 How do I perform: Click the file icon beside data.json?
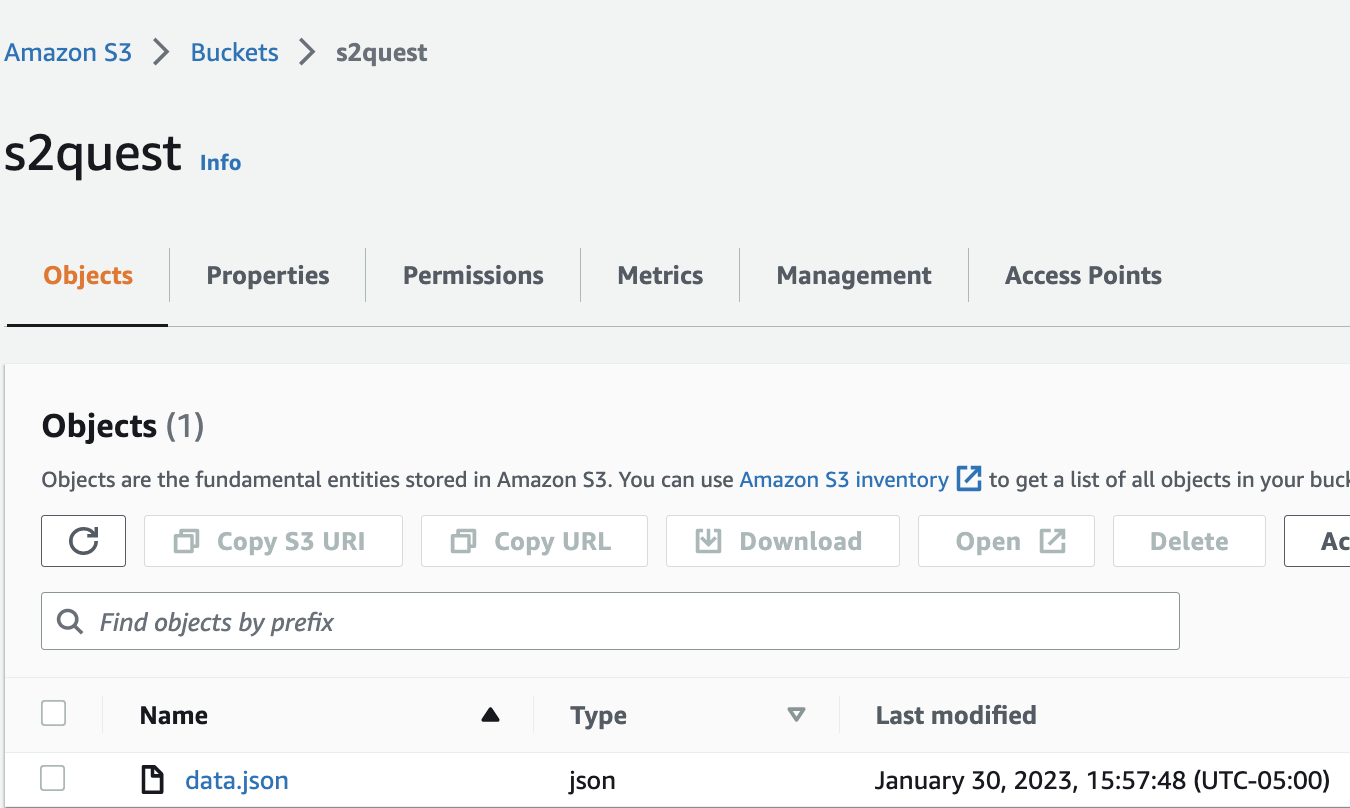152,779
